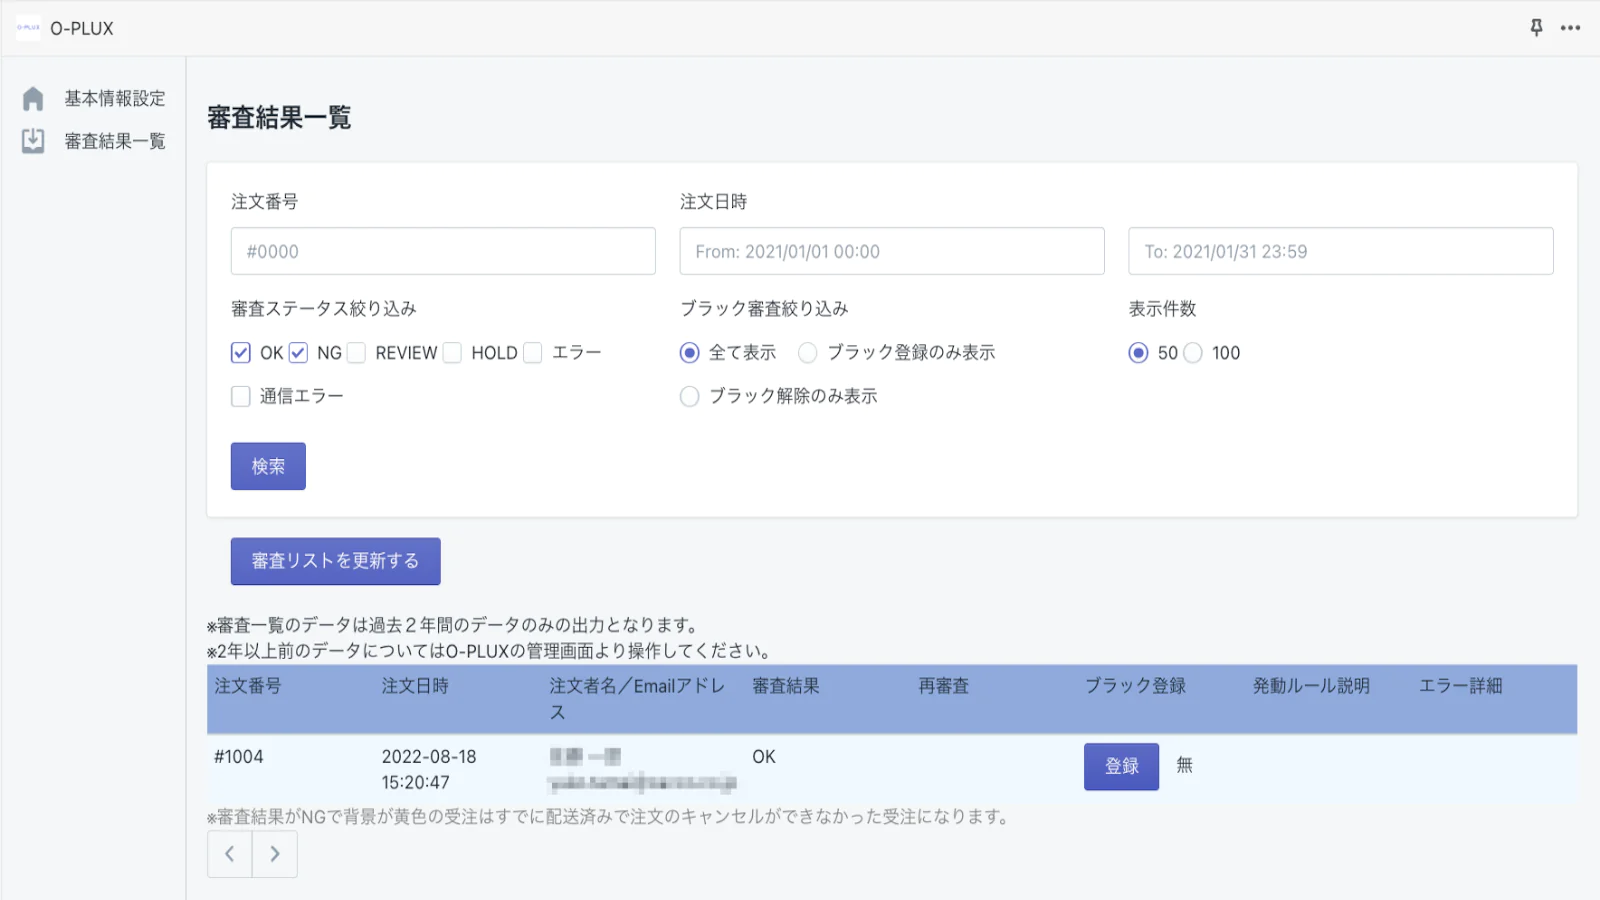Screen dimensions: 1600x900
Task: Check the HOLD status filter
Action: click(453, 353)
